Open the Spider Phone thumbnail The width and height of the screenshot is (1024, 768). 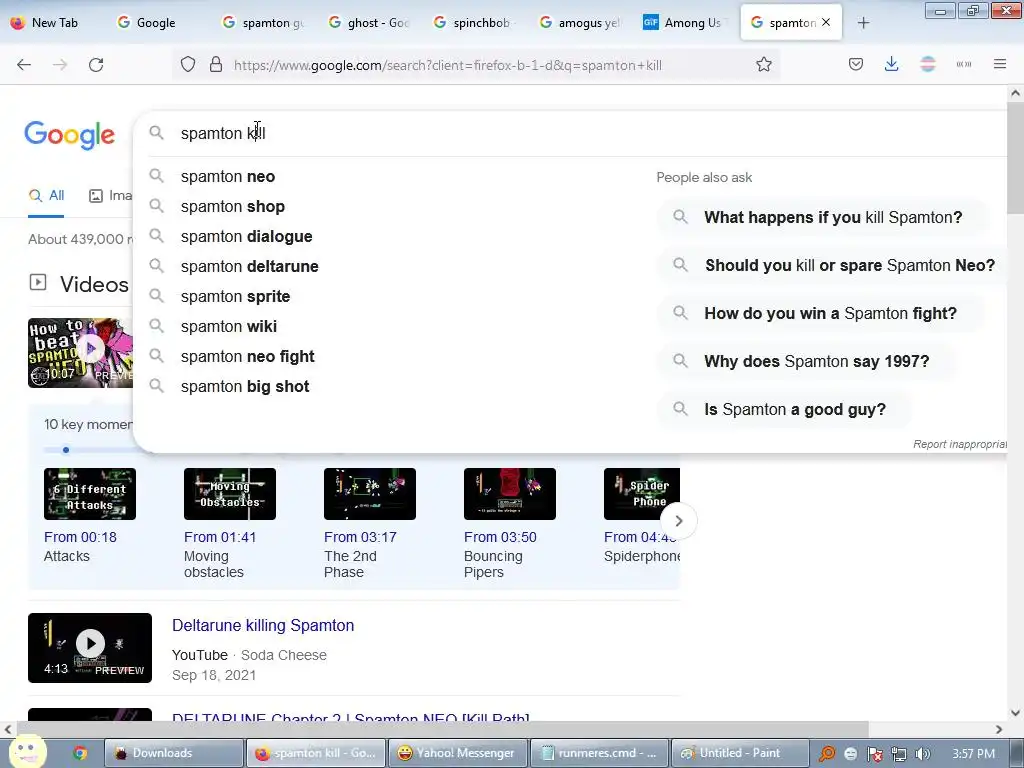pyautogui.click(x=641, y=494)
